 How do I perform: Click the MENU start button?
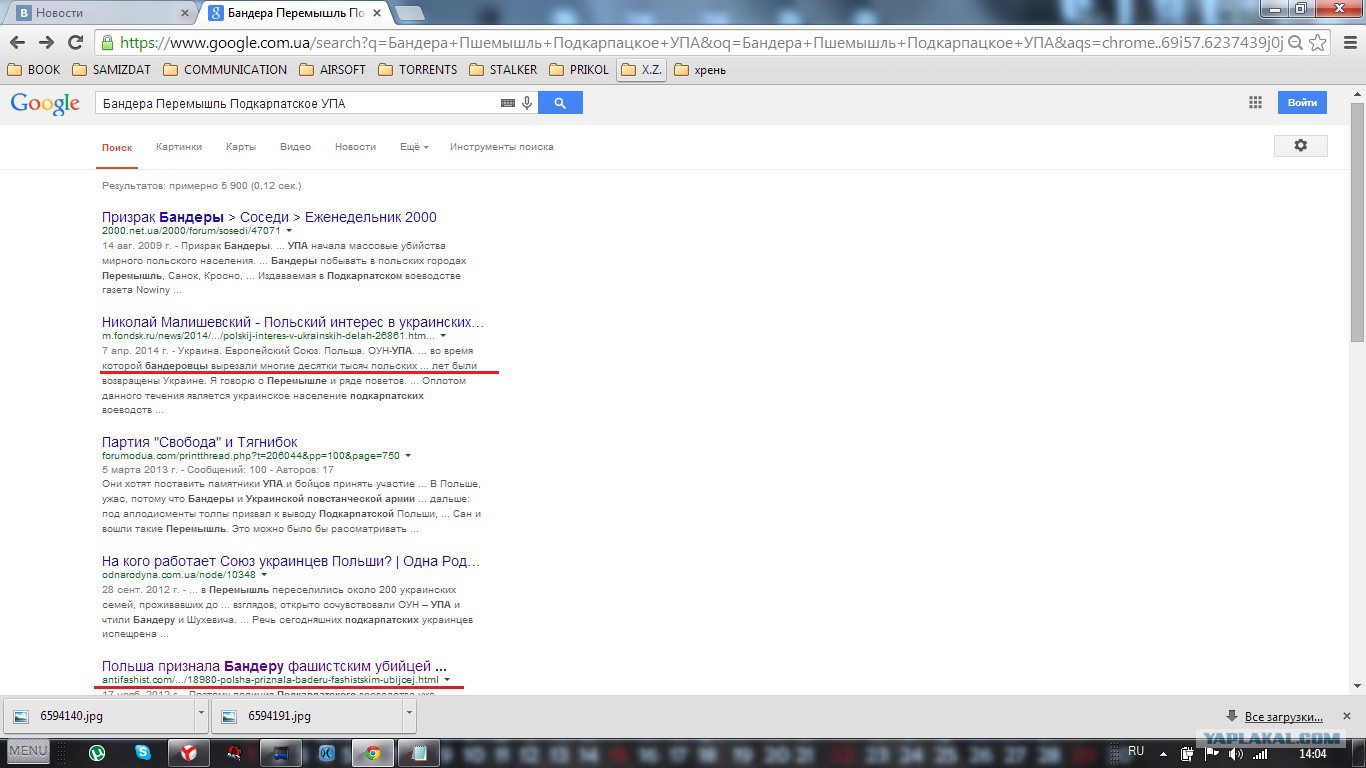(28, 751)
